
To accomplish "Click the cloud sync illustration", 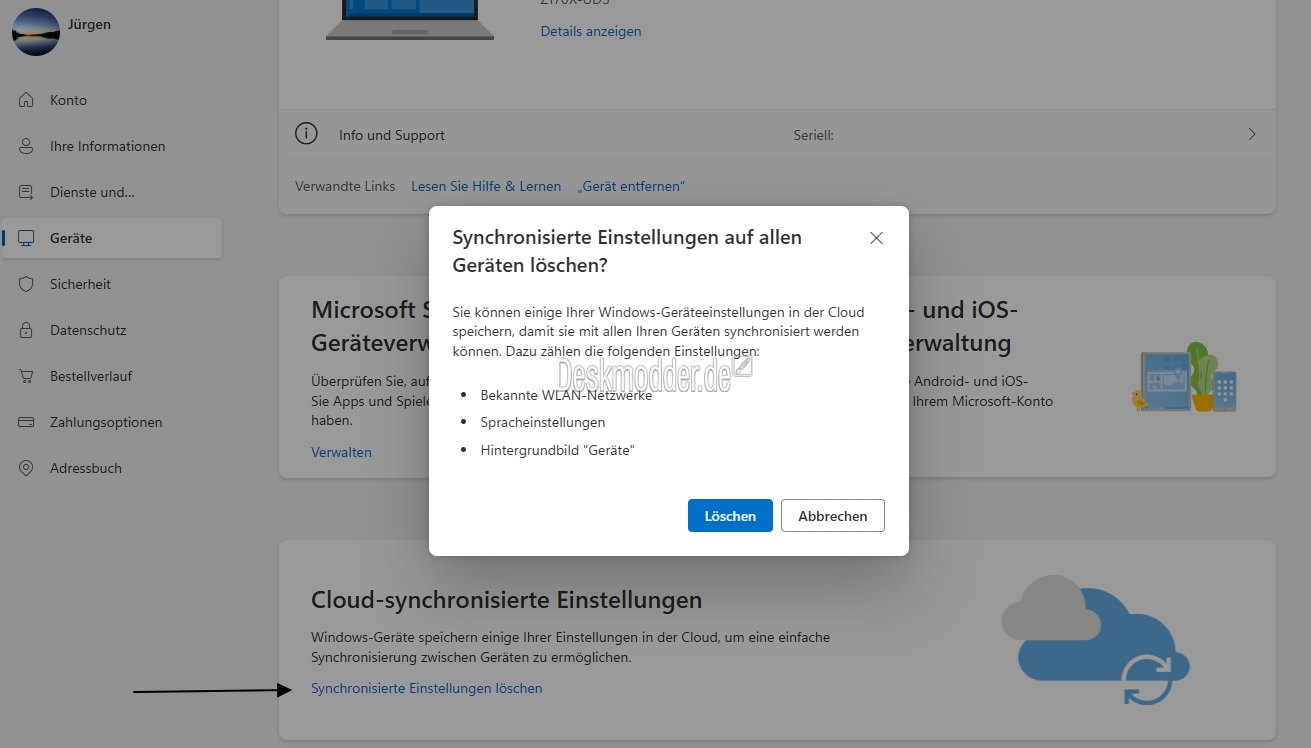I will [1095, 640].
